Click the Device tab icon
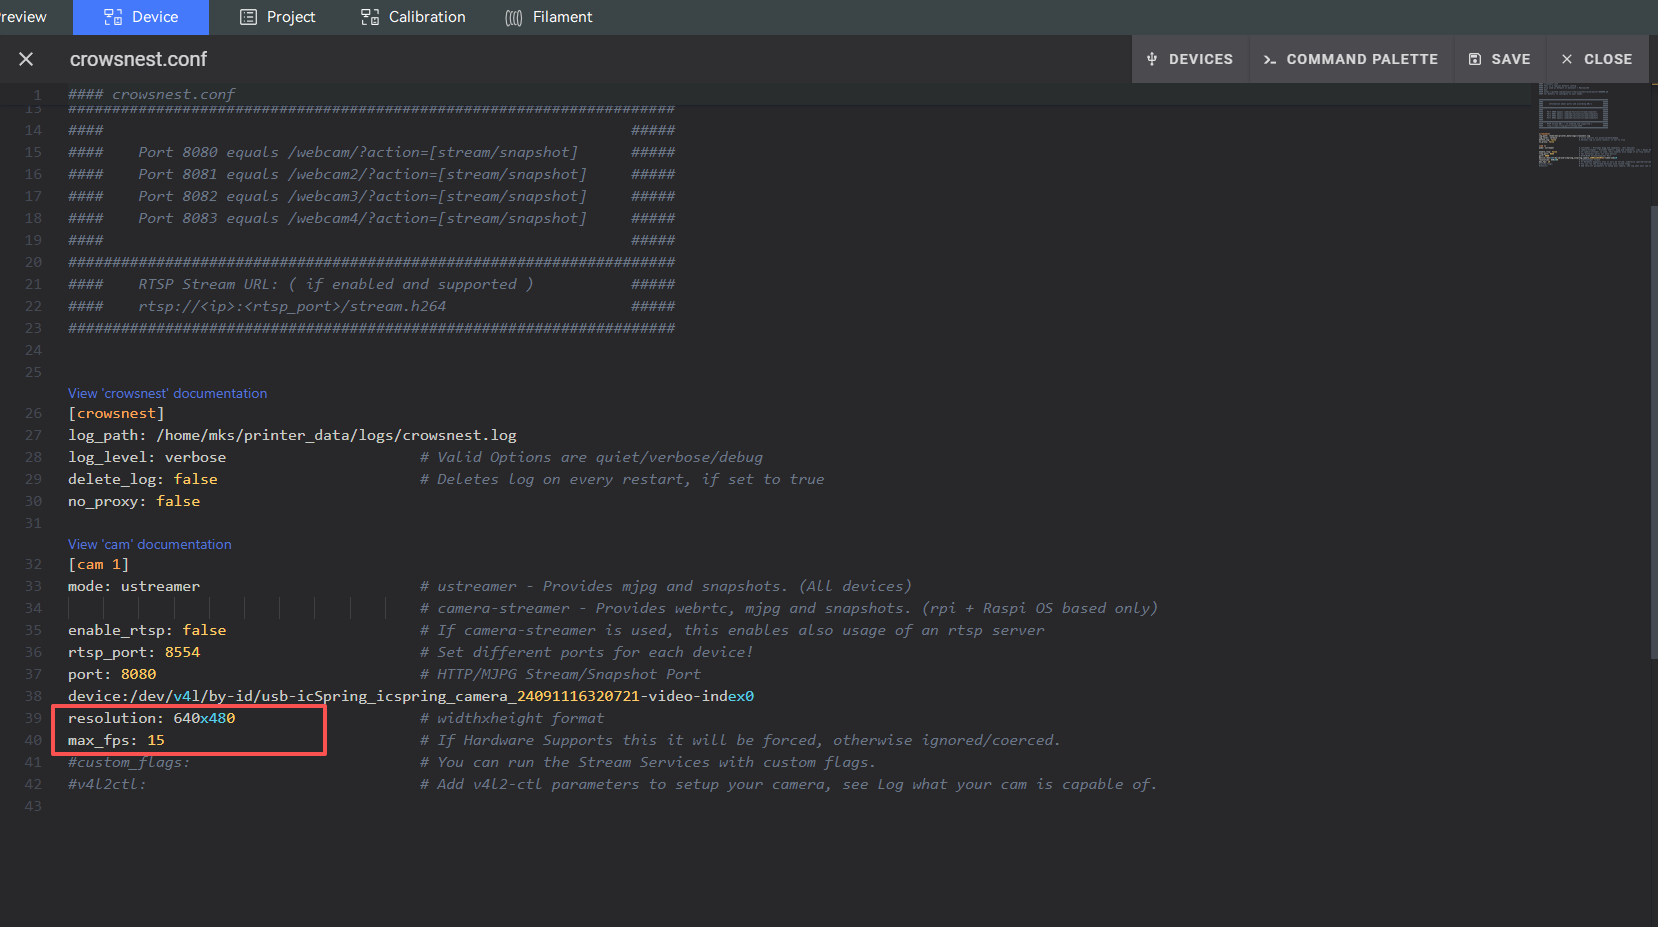Image resolution: width=1658 pixels, height=927 pixels. click(x=113, y=17)
